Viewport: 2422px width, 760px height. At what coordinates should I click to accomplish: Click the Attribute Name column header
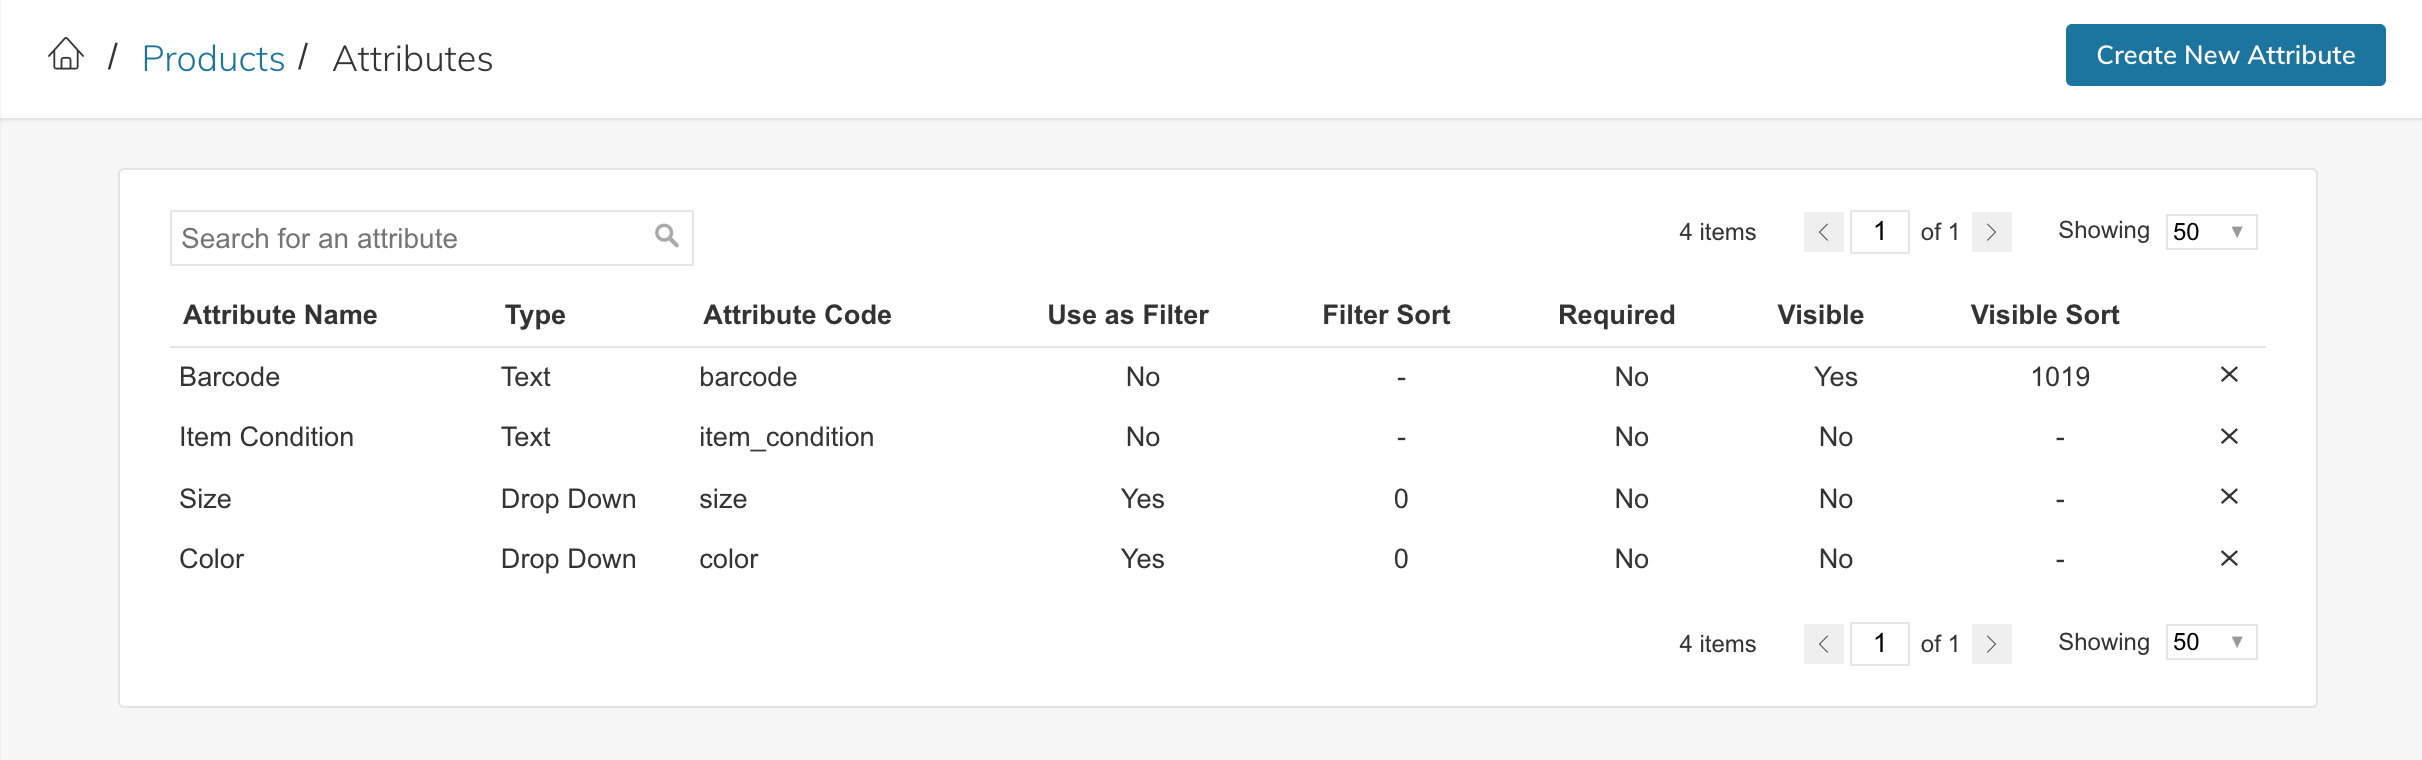pyautogui.click(x=280, y=315)
